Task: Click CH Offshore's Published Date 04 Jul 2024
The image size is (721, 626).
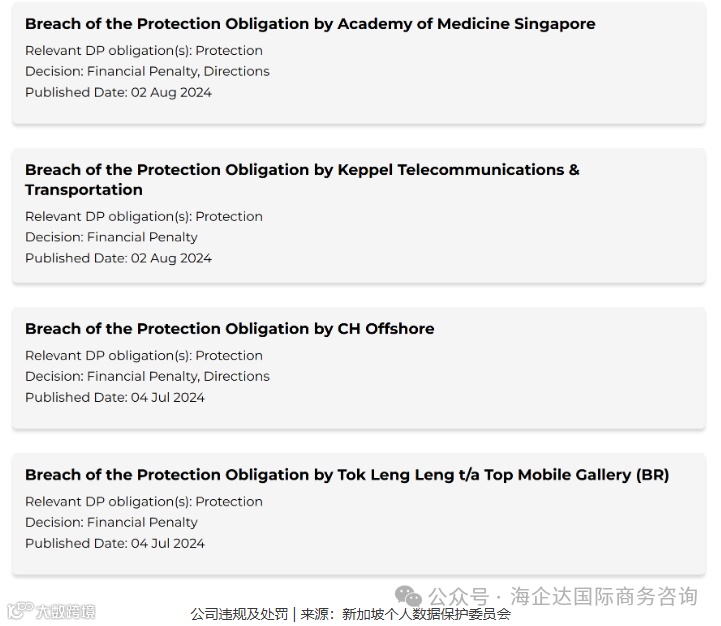Action: 115,397
